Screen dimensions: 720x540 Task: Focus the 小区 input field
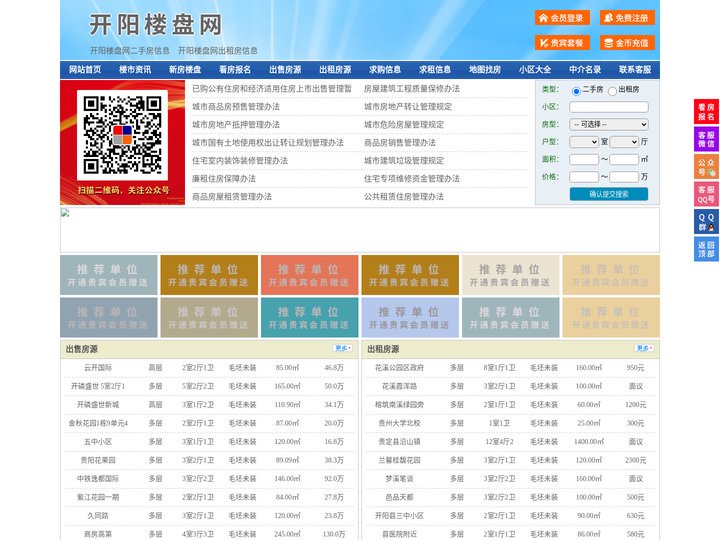tap(609, 107)
